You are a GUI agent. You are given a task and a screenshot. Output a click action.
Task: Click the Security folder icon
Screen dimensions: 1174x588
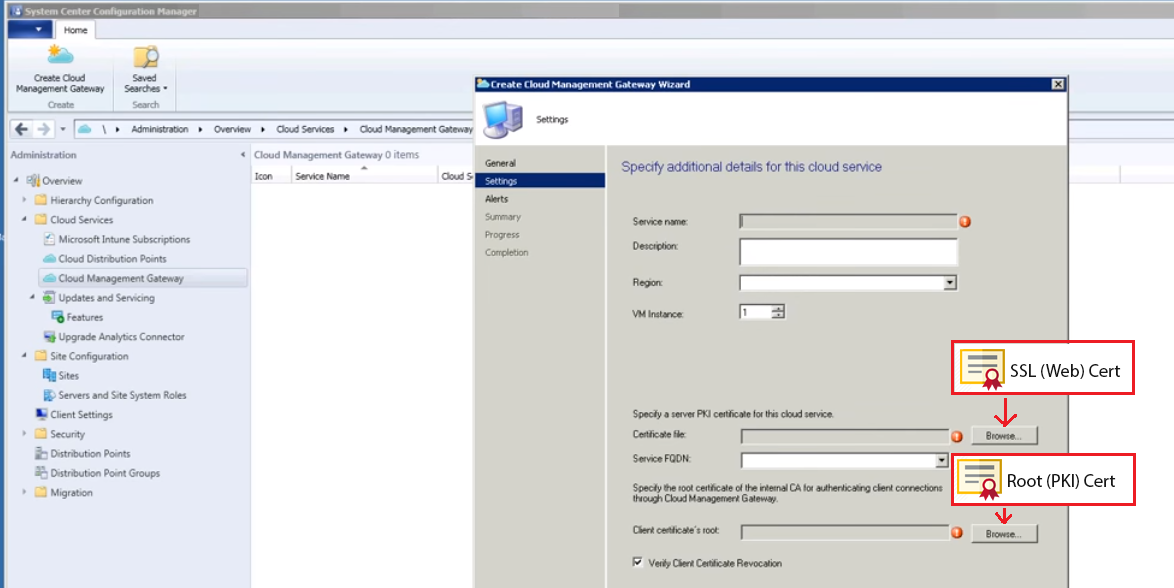(x=41, y=434)
